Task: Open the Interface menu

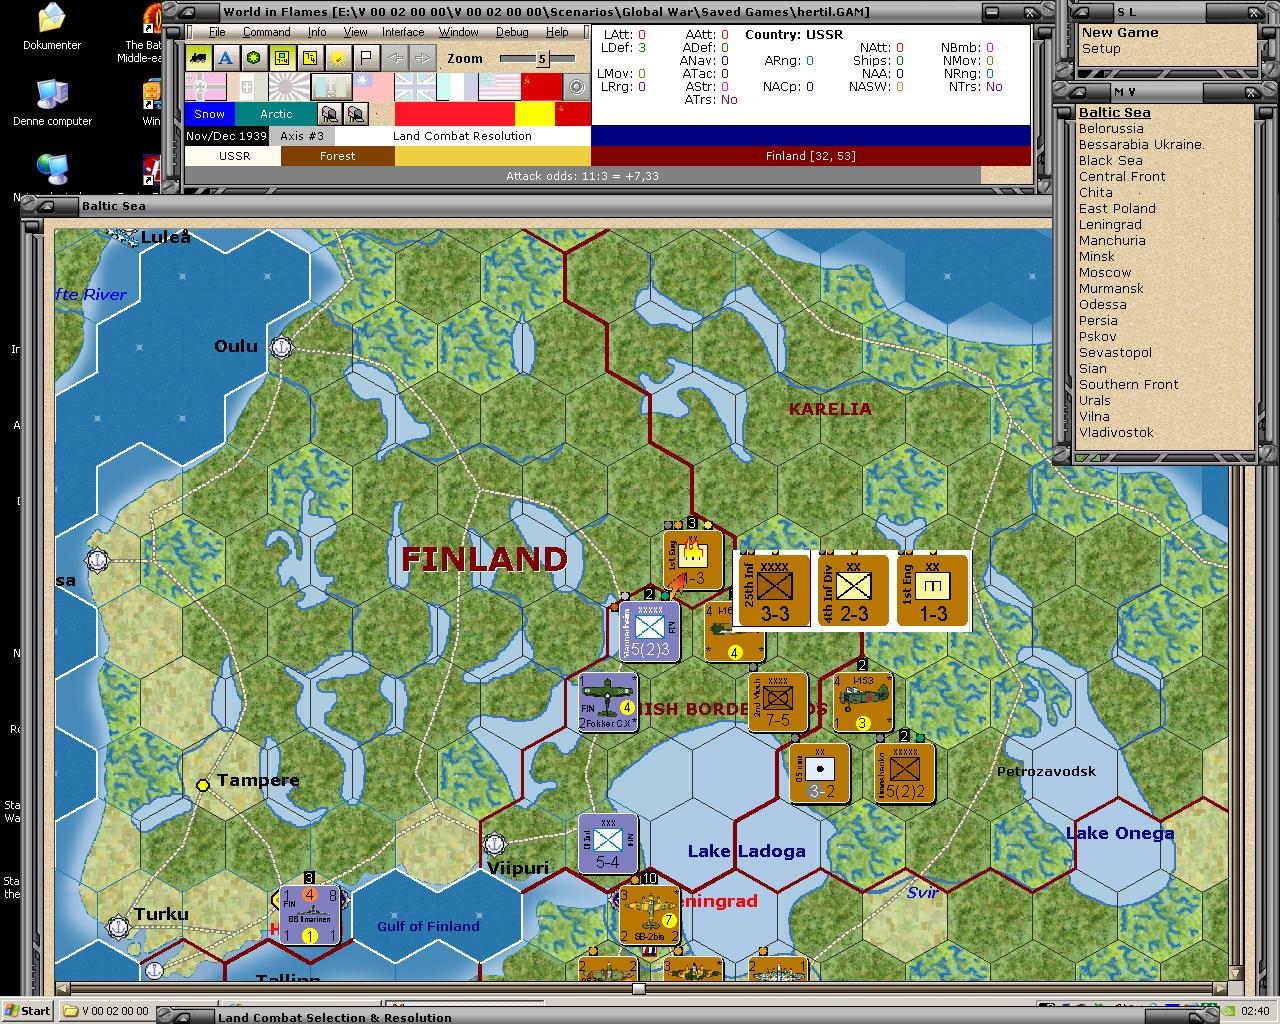Action: pyautogui.click(x=403, y=32)
